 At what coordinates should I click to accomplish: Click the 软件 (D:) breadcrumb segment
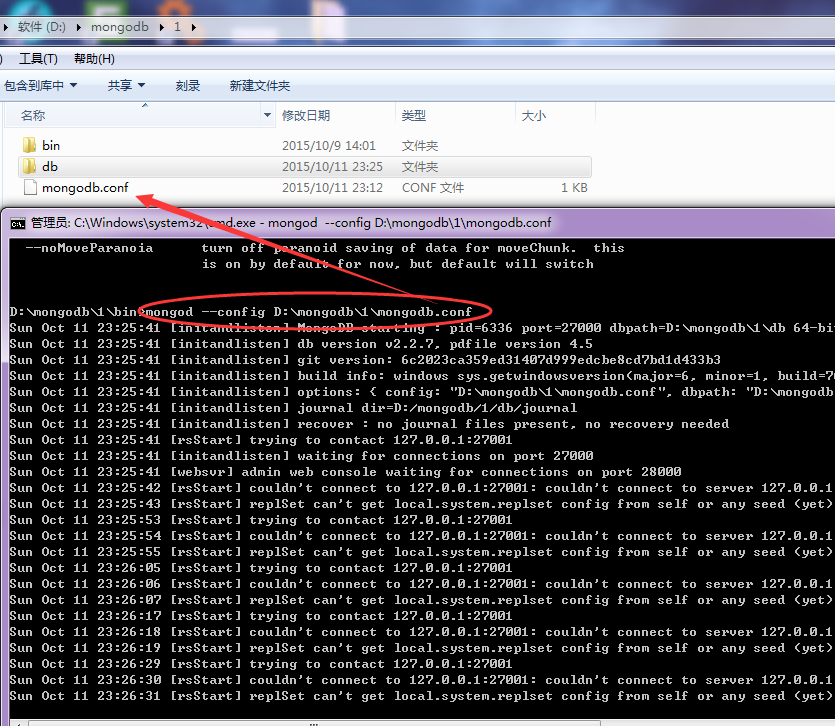pos(43,27)
